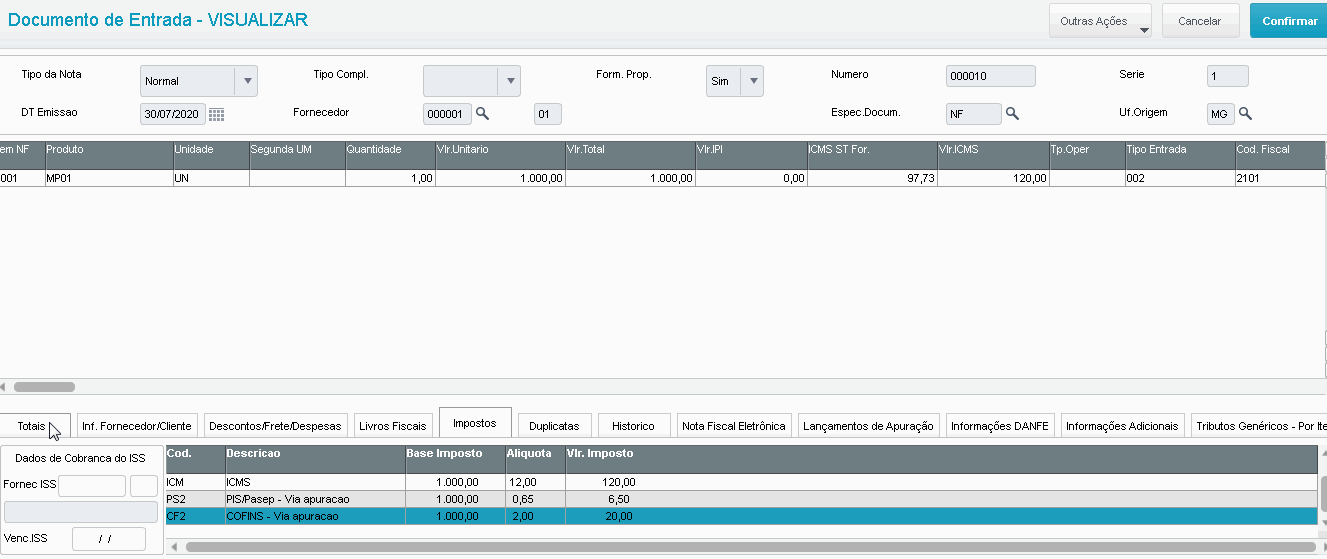The height and width of the screenshot is (559, 1327).
Task: Click the Vlr. Imposto value 6,50
Action: (x=618, y=499)
